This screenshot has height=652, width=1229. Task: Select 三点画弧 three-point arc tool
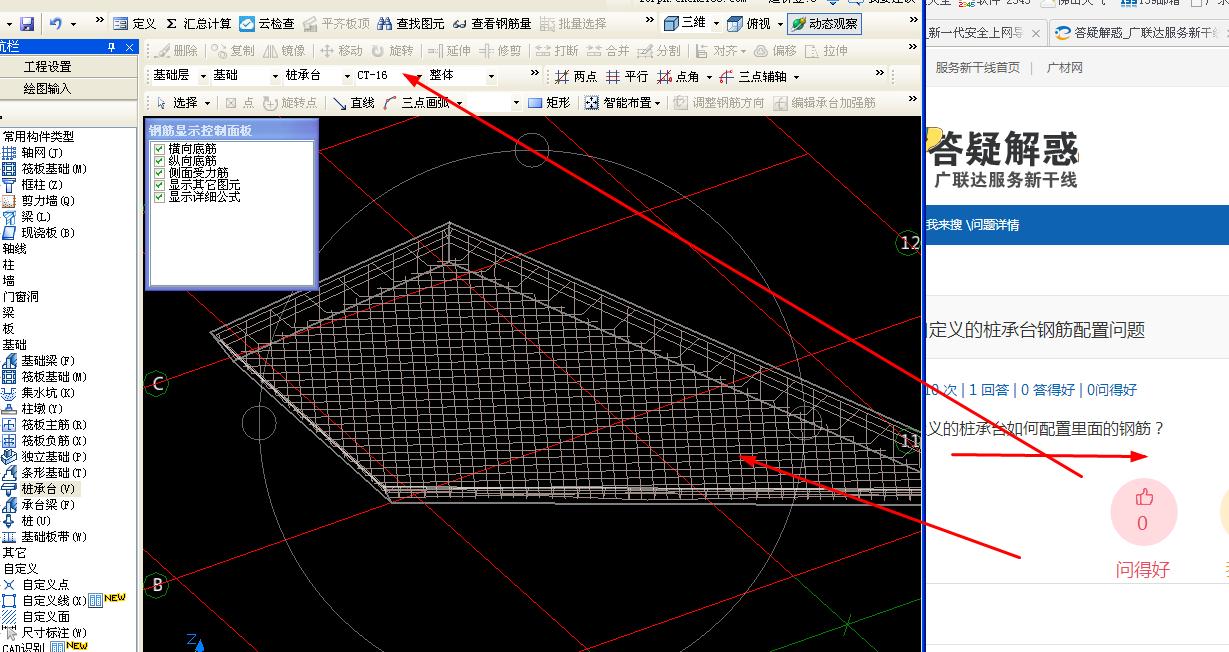point(417,102)
